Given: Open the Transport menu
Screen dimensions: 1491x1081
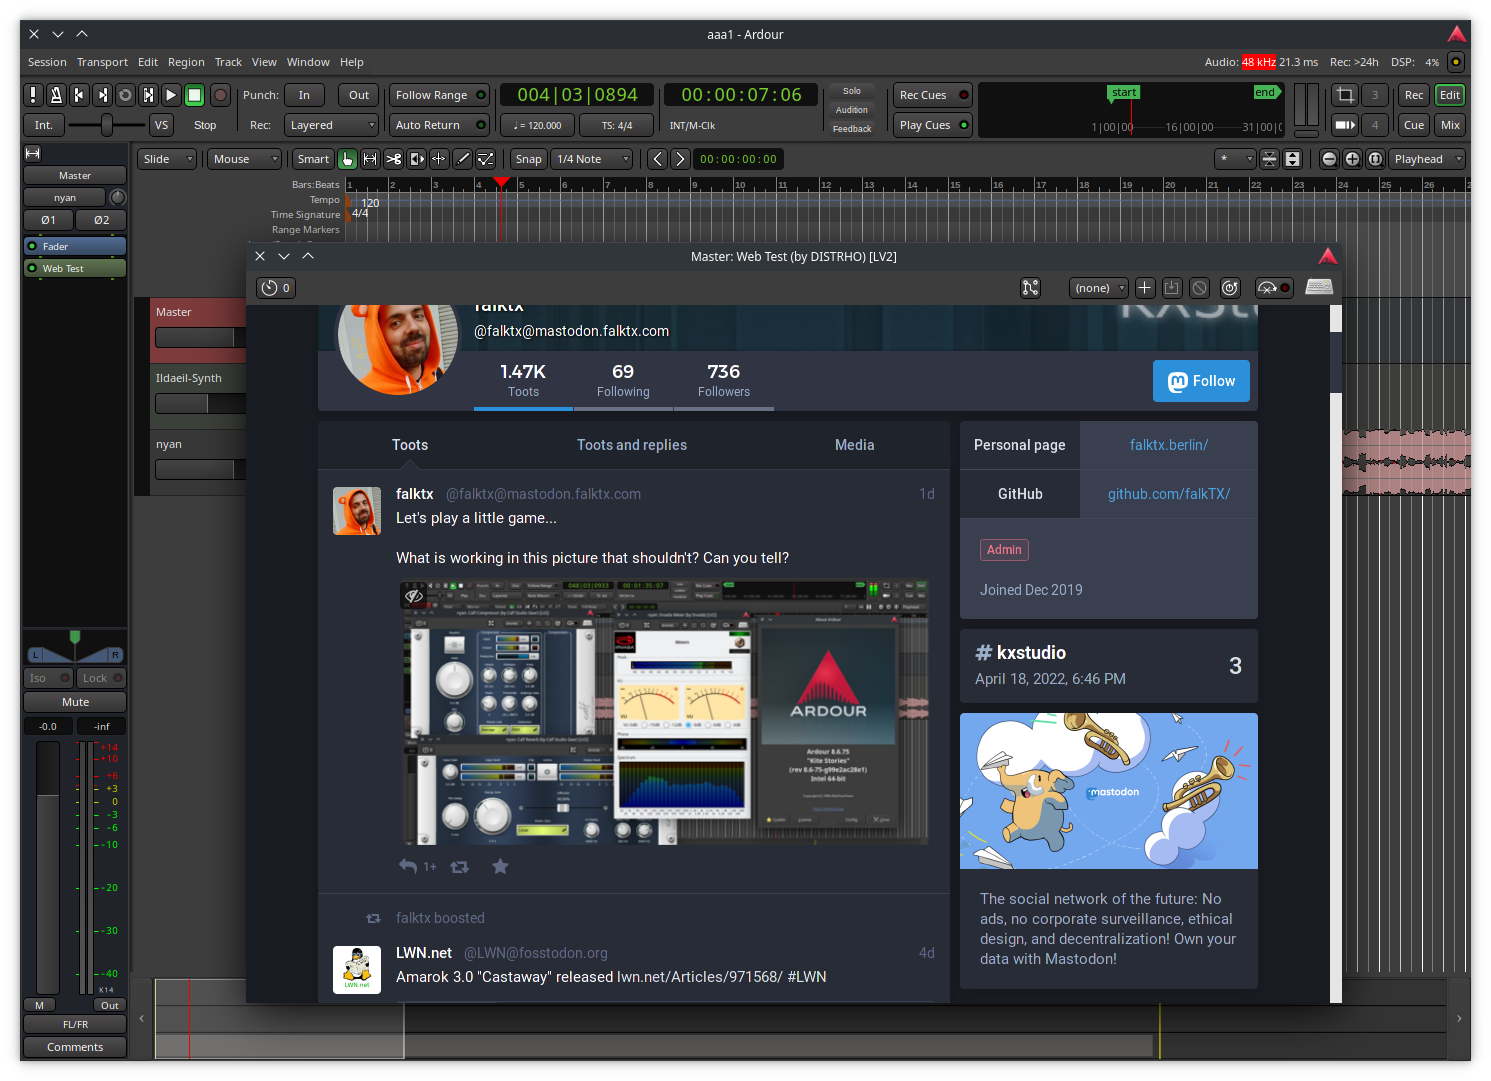Looking at the screenshot, I should (x=102, y=62).
